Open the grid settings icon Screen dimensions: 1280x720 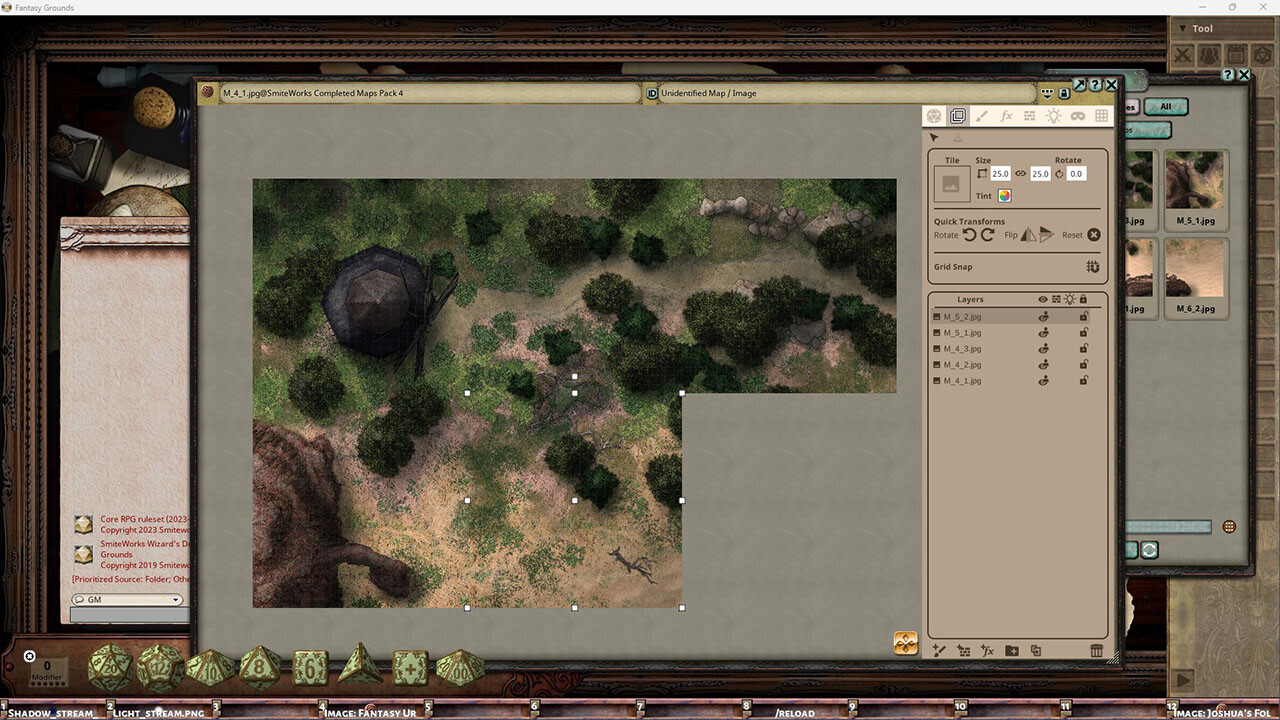tap(1100, 115)
